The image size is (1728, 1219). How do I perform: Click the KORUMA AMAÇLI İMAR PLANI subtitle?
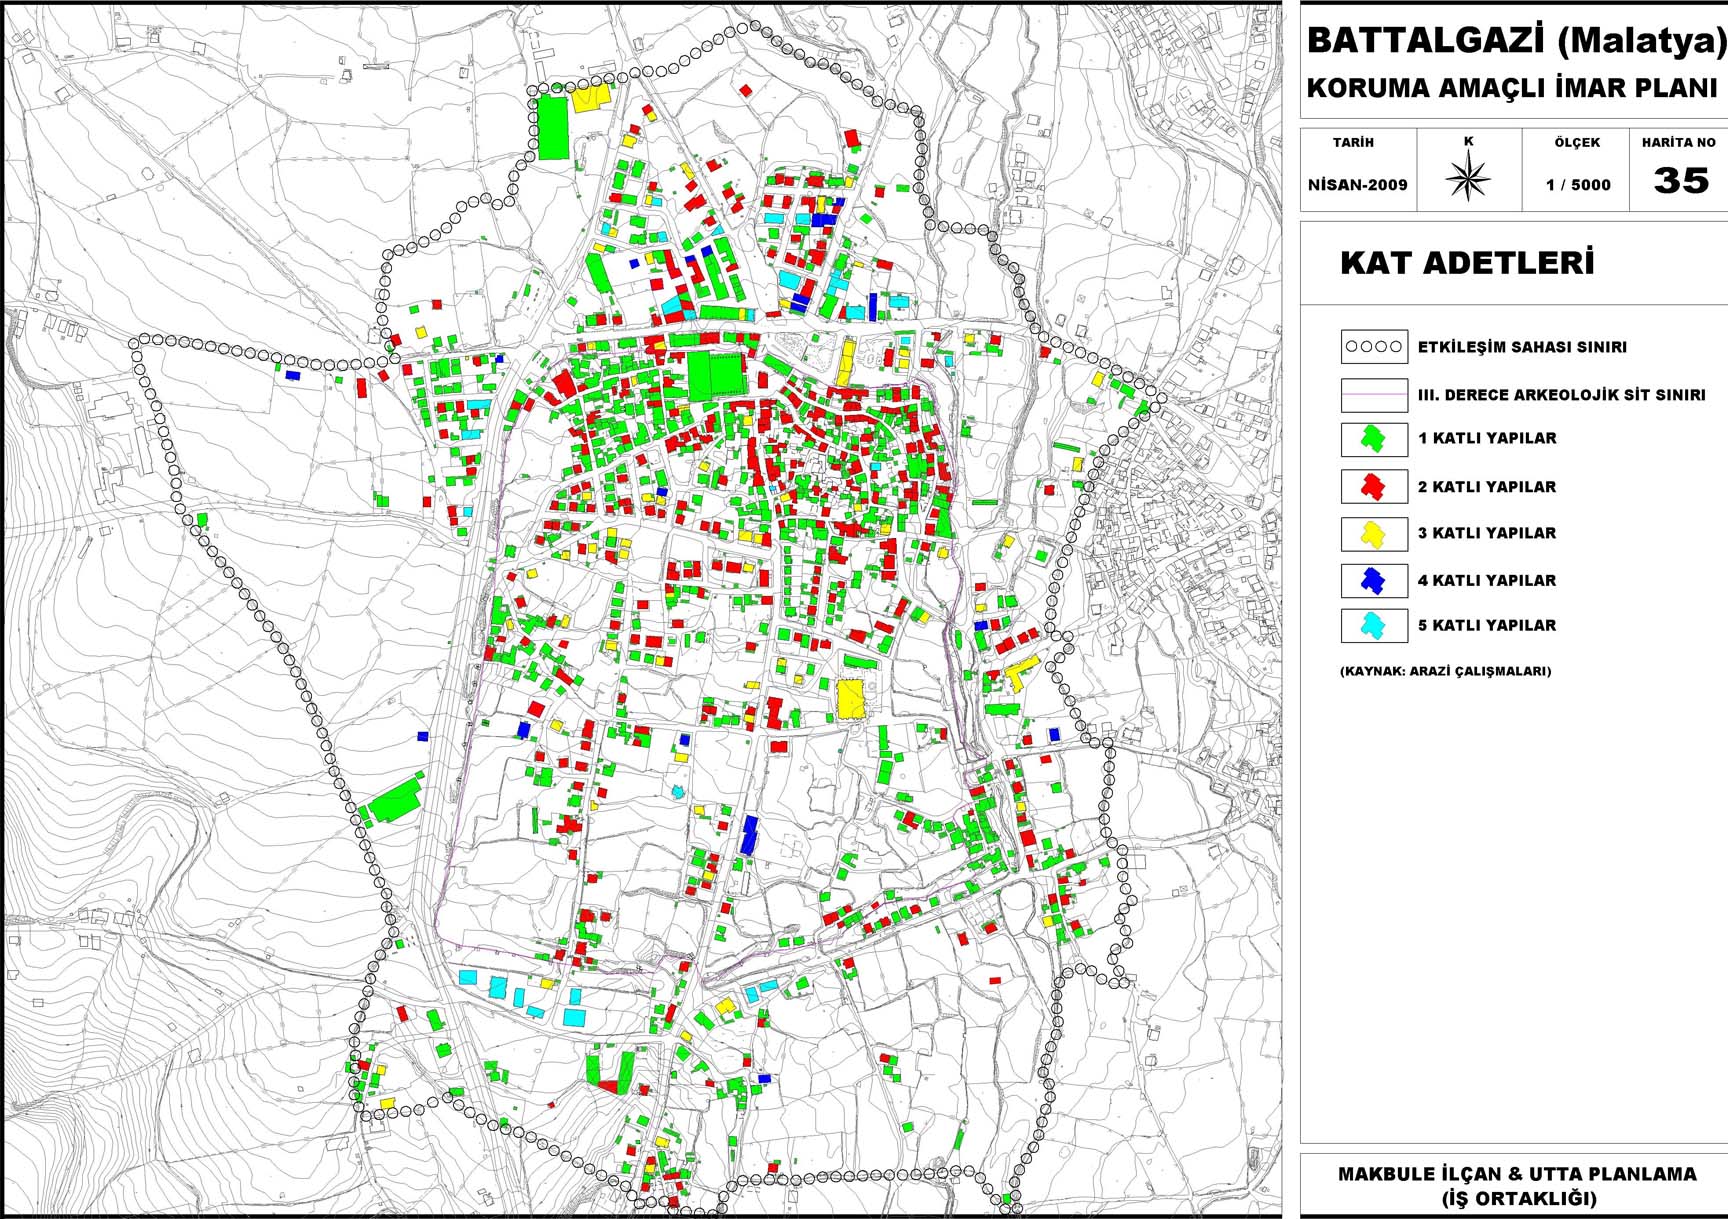[x=1511, y=87]
